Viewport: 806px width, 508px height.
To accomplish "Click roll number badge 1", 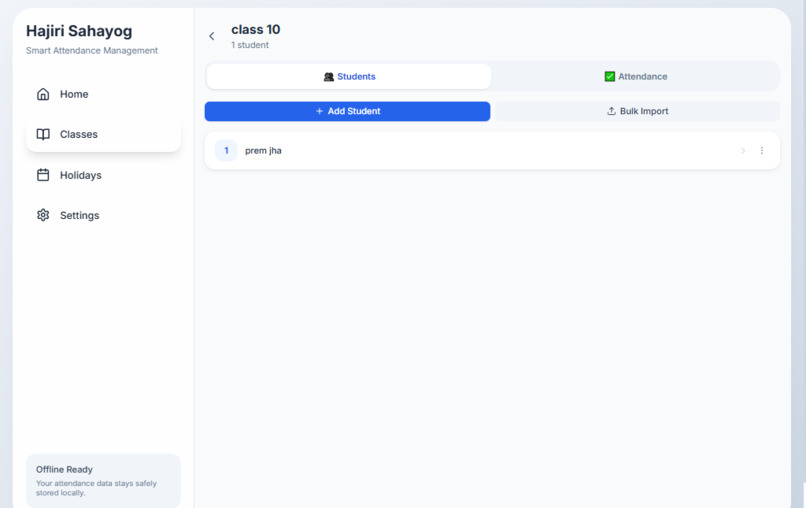I will (226, 151).
